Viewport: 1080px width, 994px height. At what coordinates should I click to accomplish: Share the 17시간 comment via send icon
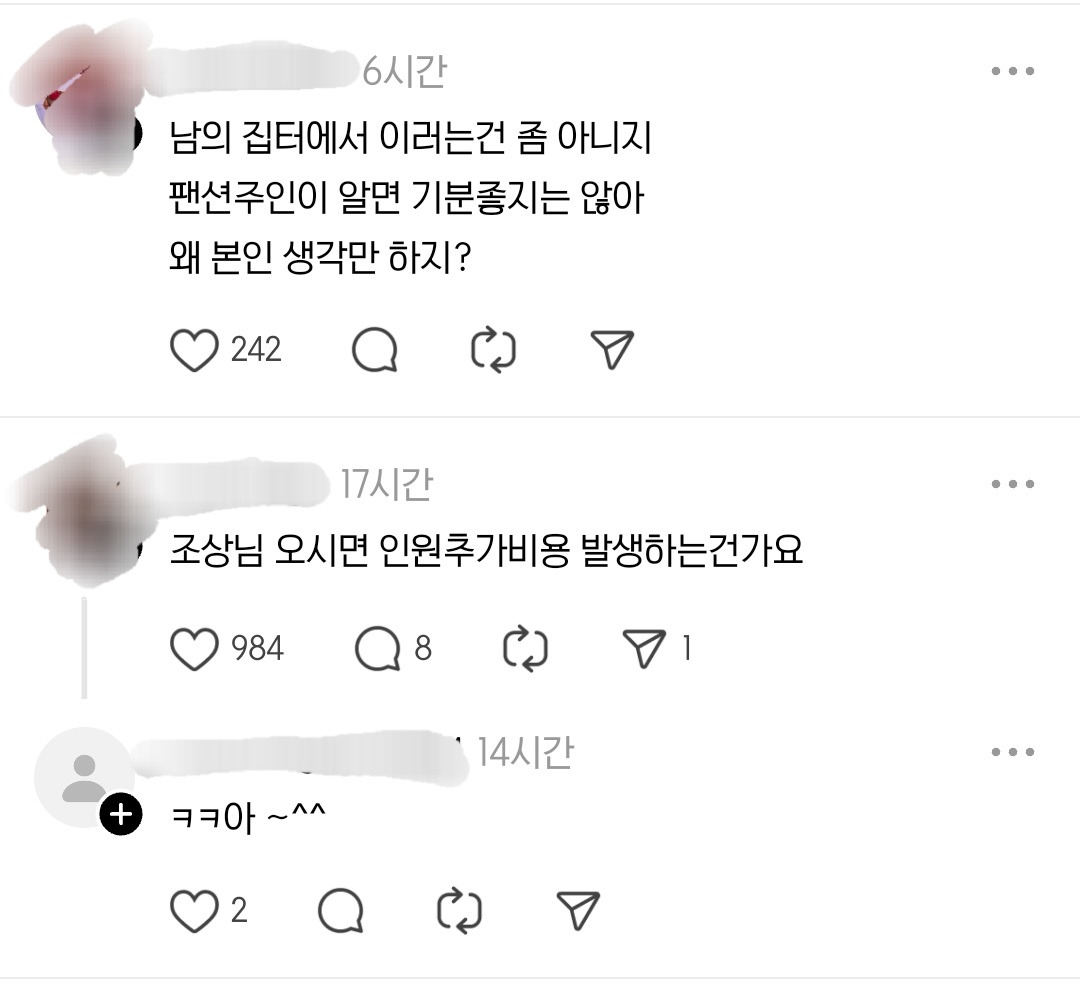644,649
